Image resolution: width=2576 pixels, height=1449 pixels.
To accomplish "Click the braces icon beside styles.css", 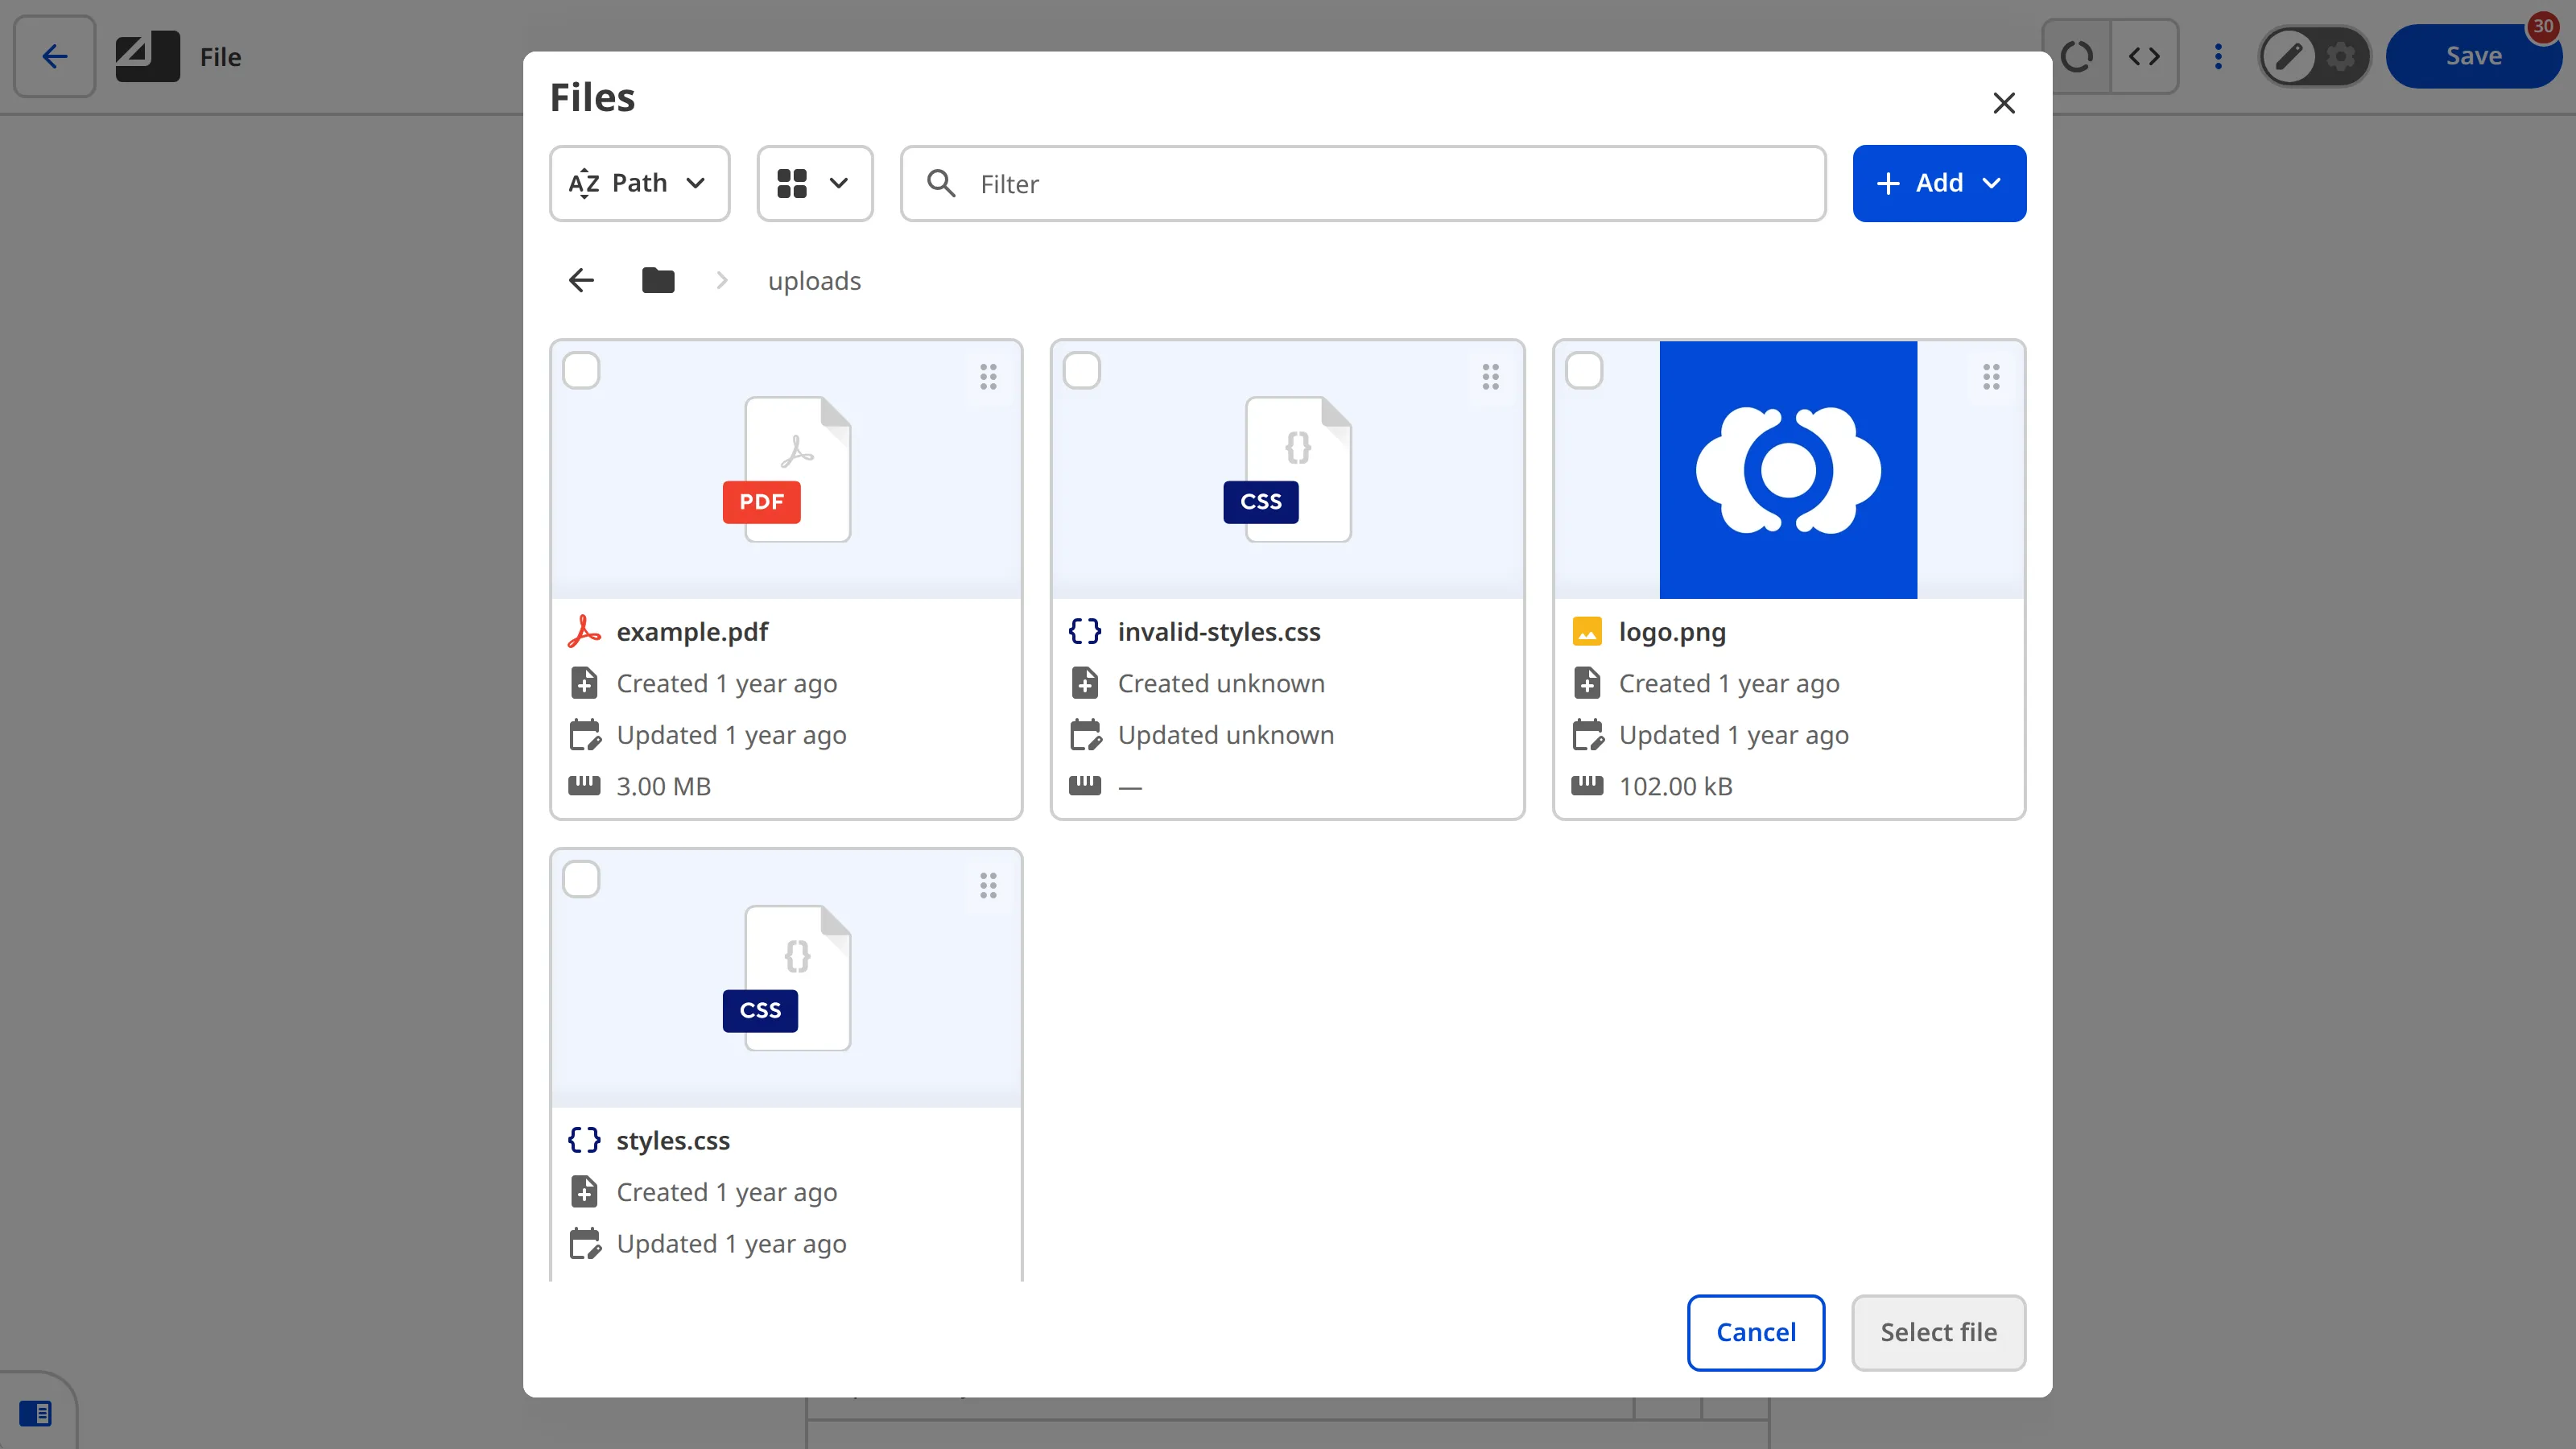I will pyautogui.click(x=584, y=1141).
